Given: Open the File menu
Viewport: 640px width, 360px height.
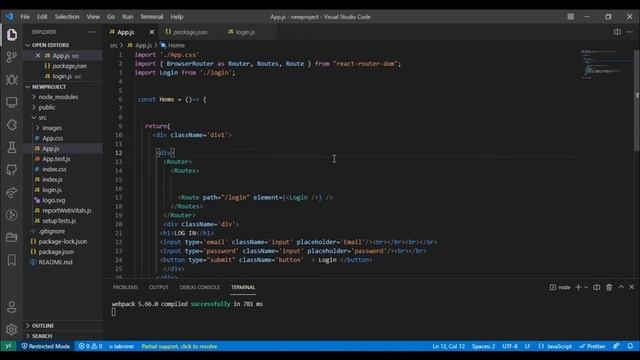Looking at the screenshot, I should click(25, 17).
